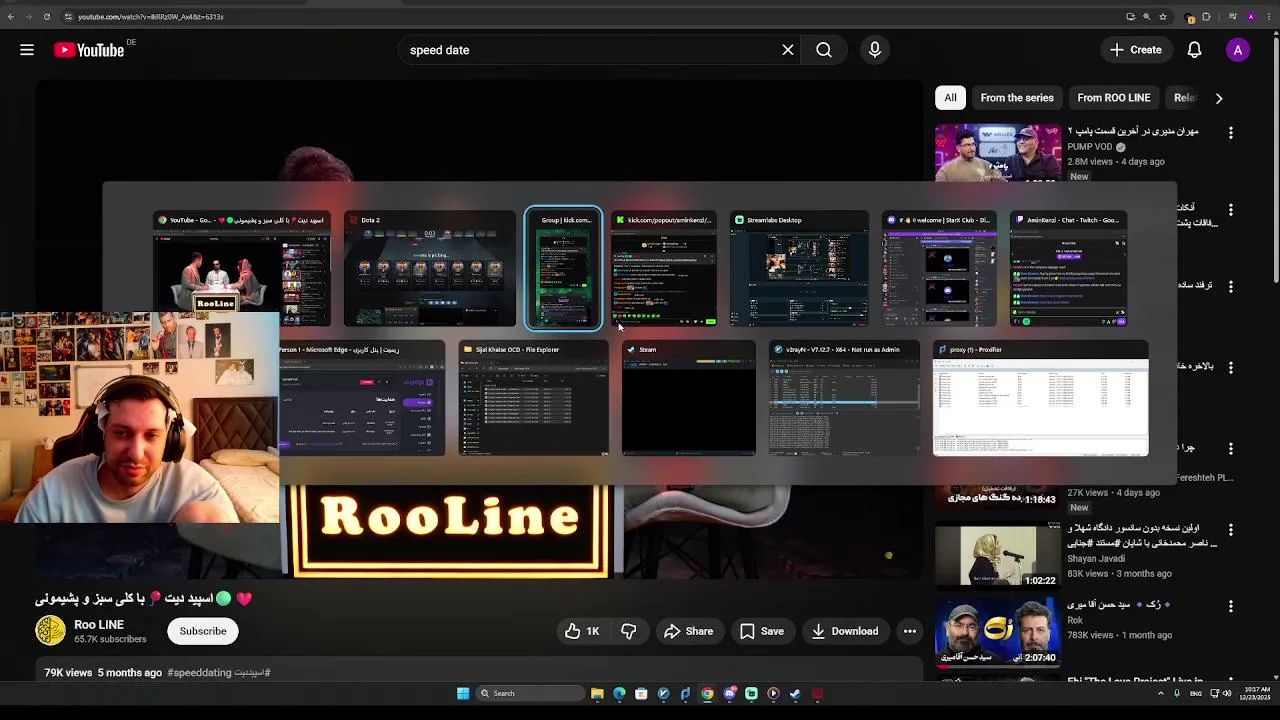Open the taskbar clock showing 10:17 AM
Image resolution: width=1280 pixels, height=720 pixels.
pyautogui.click(x=1256, y=693)
